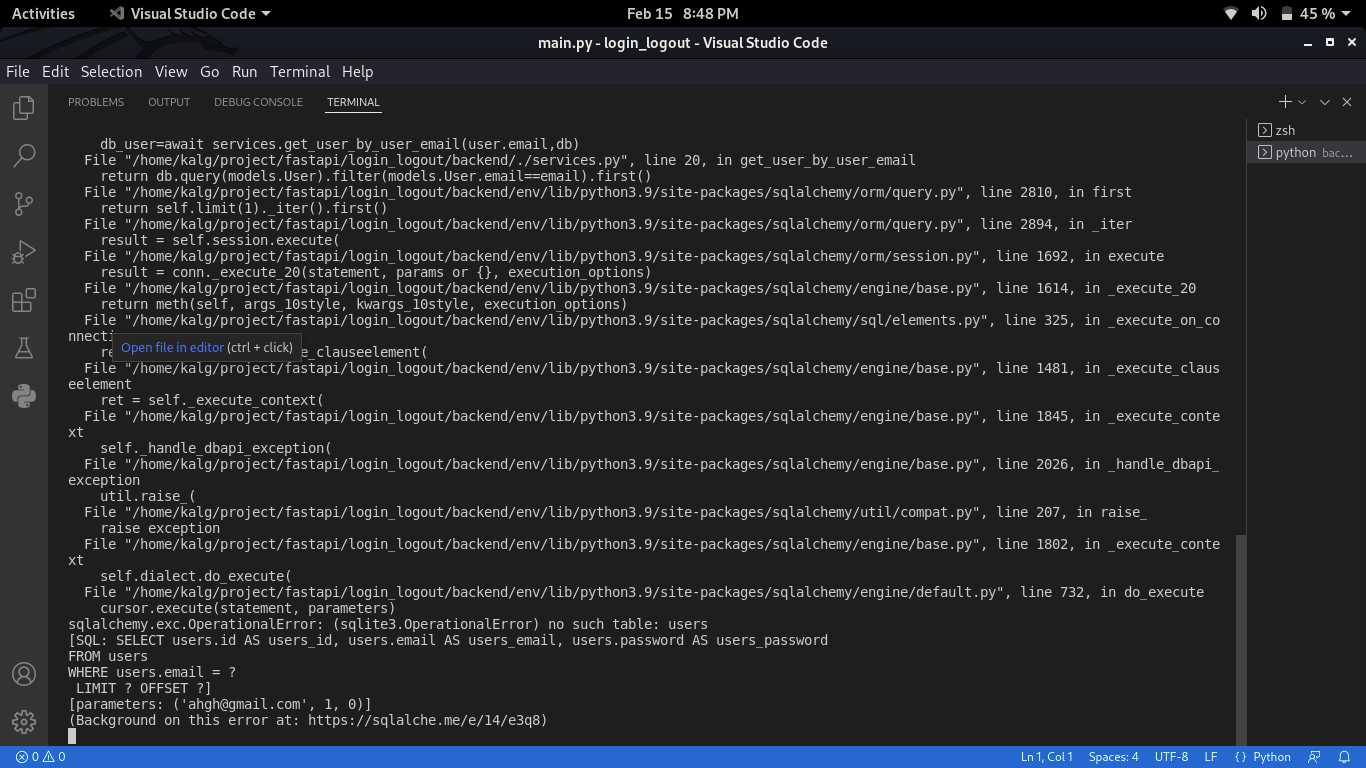Click UTF-8 encoding in the status bar

(1170, 757)
